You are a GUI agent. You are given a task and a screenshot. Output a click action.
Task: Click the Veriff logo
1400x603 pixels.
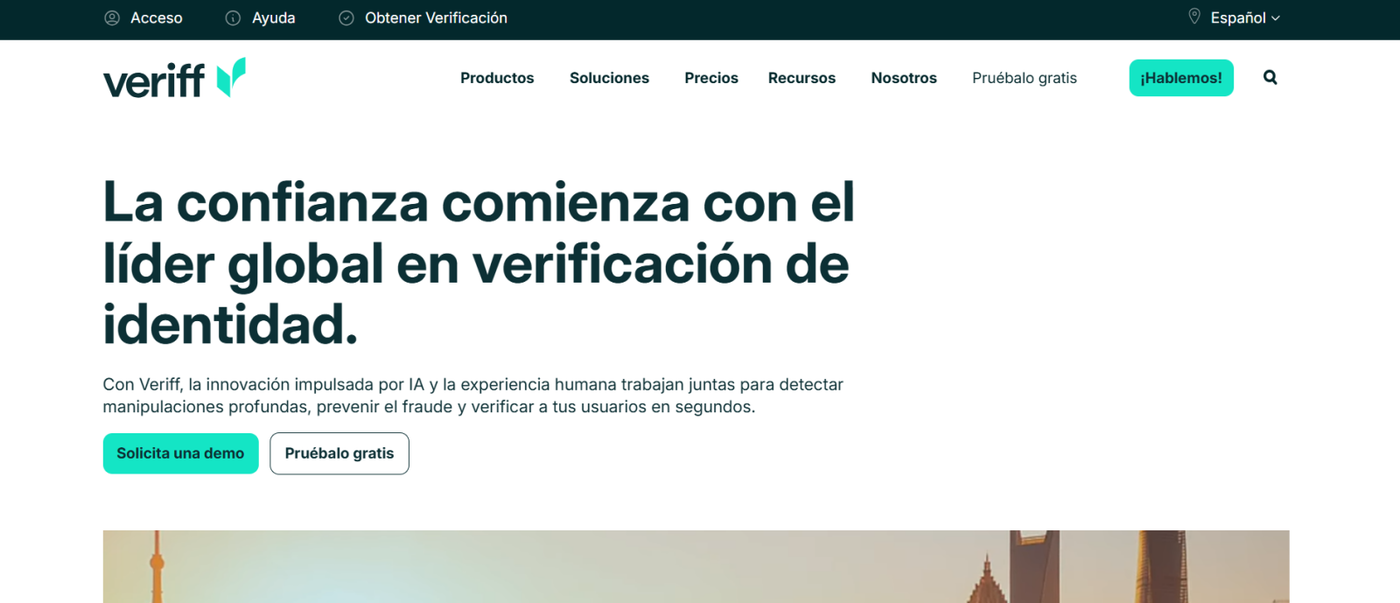[174, 78]
